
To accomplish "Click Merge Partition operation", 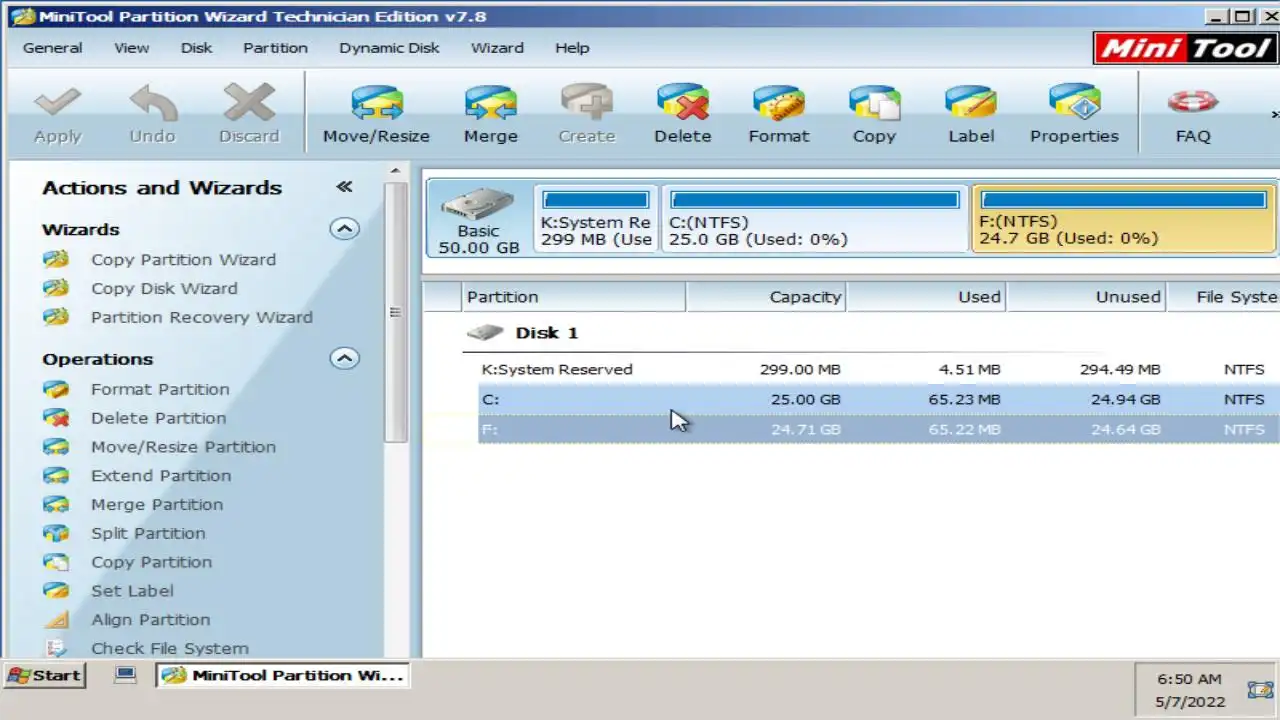I will pyautogui.click(x=157, y=506).
